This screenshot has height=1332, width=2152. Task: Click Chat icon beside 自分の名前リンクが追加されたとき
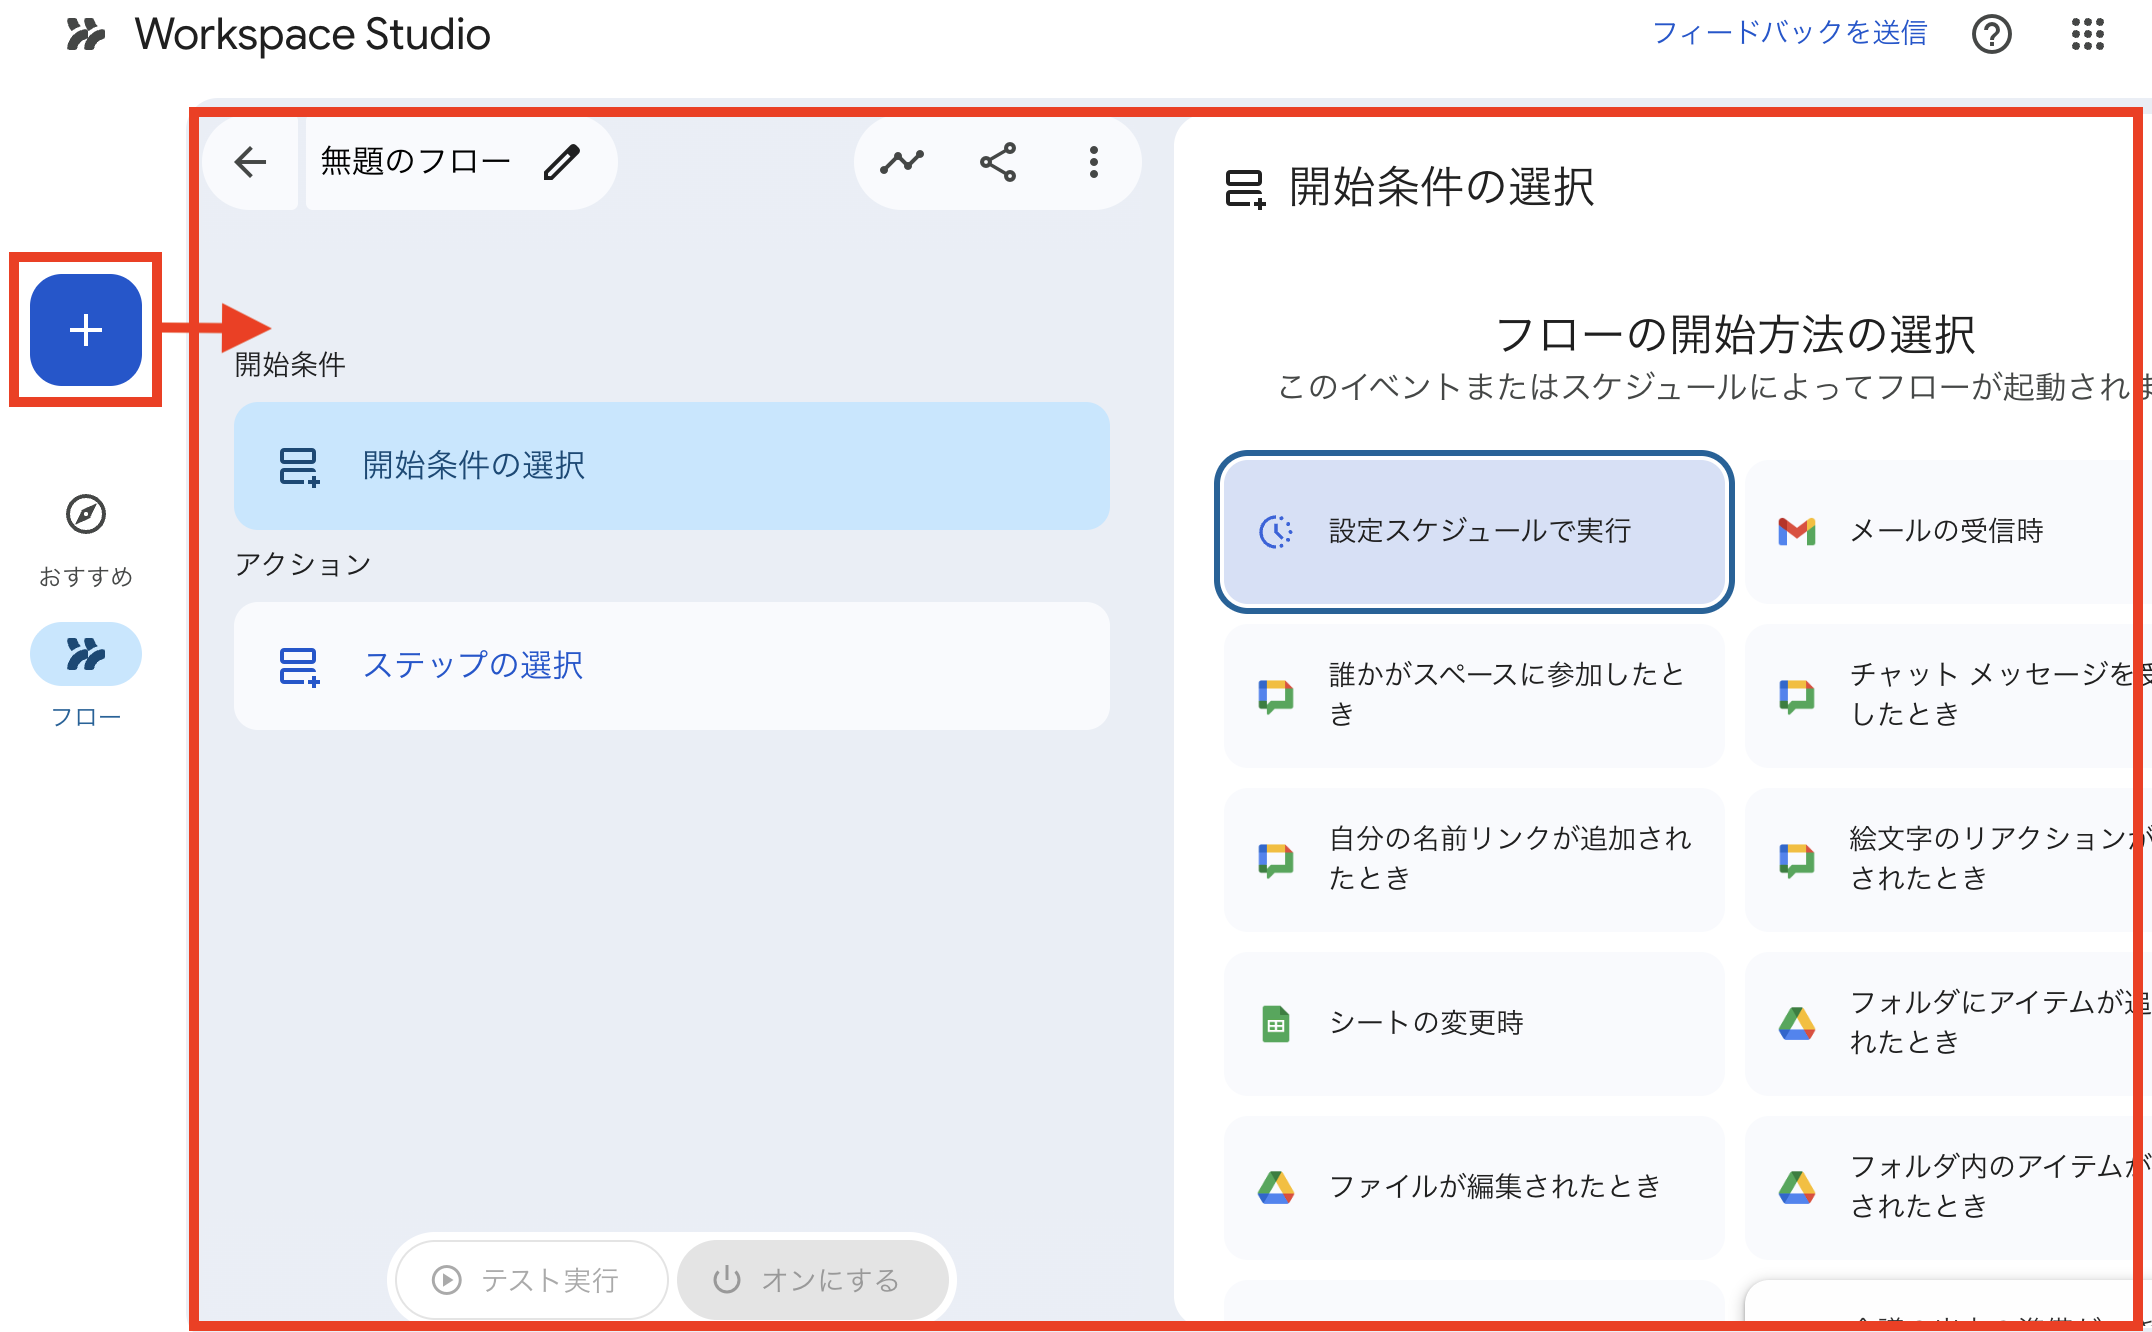click(x=1276, y=859)
